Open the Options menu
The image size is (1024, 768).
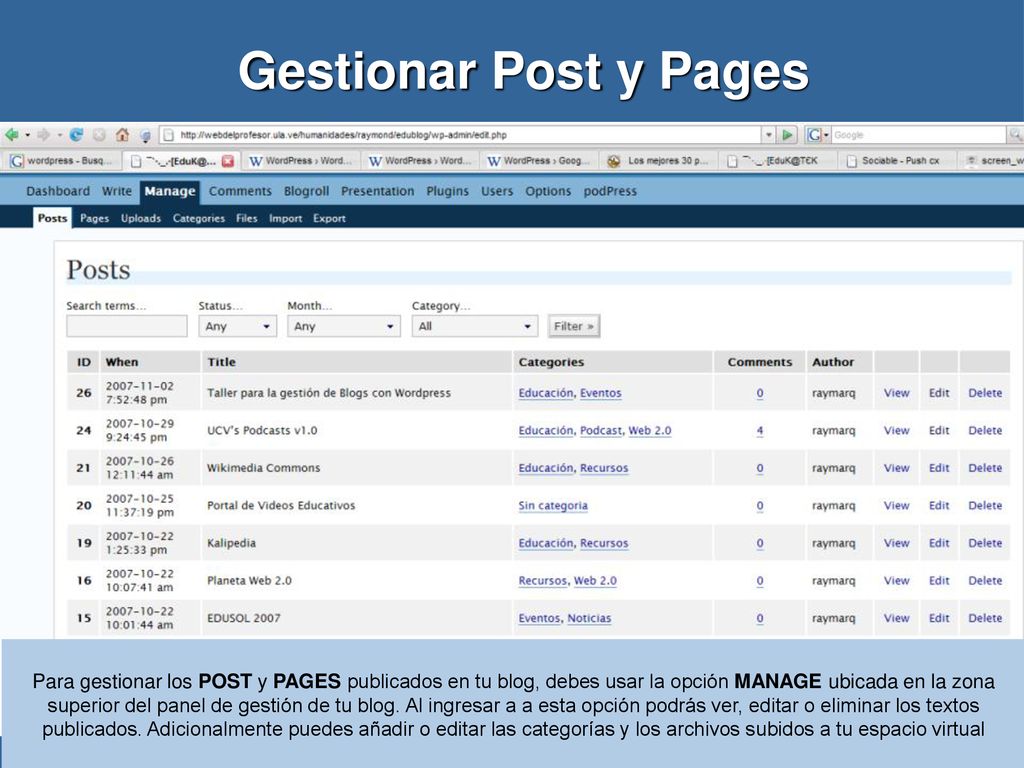click(548, 191)
